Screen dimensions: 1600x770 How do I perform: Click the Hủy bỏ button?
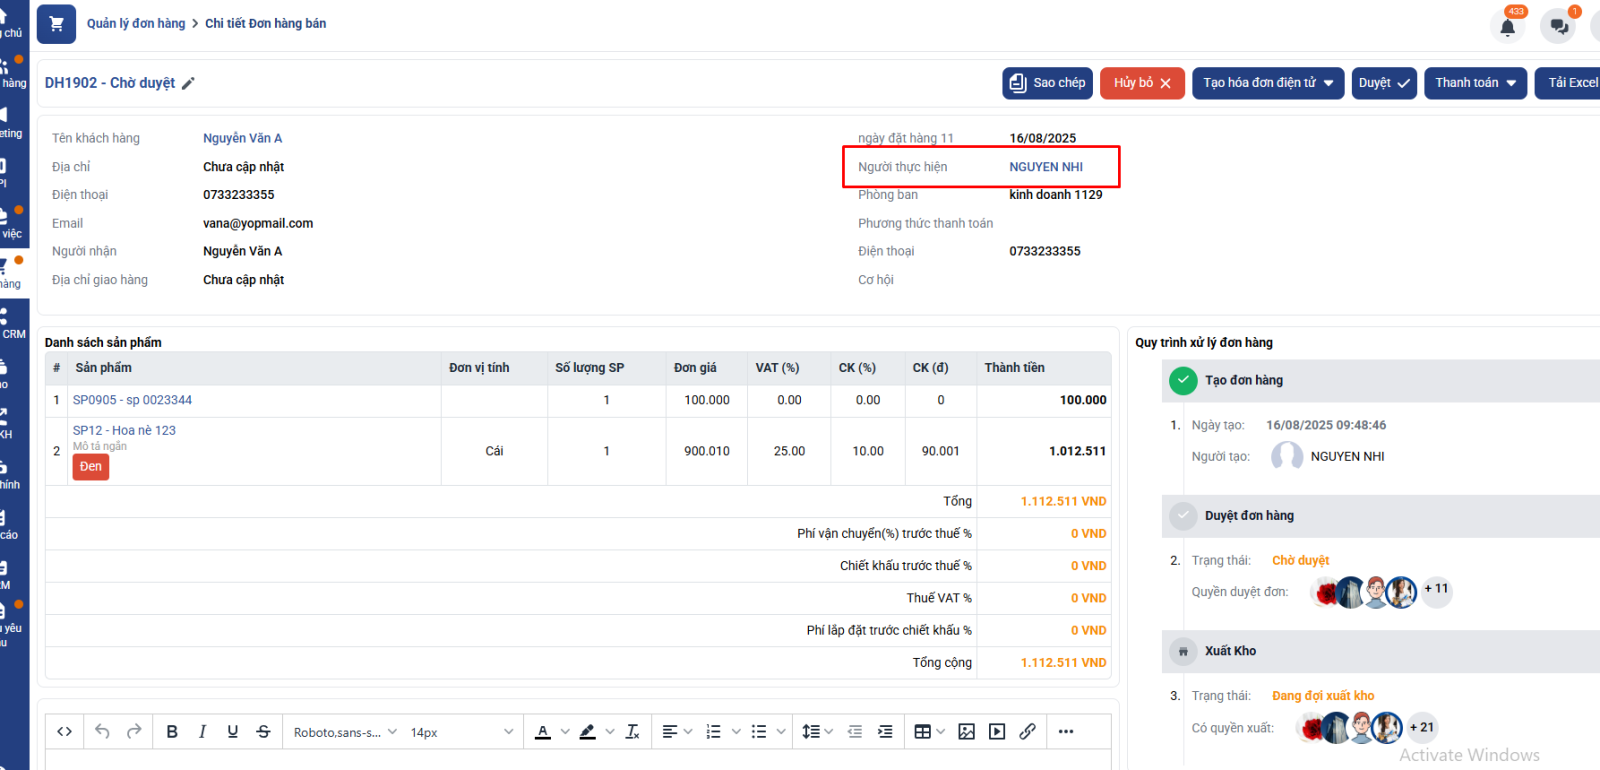tap(1142, 83)
